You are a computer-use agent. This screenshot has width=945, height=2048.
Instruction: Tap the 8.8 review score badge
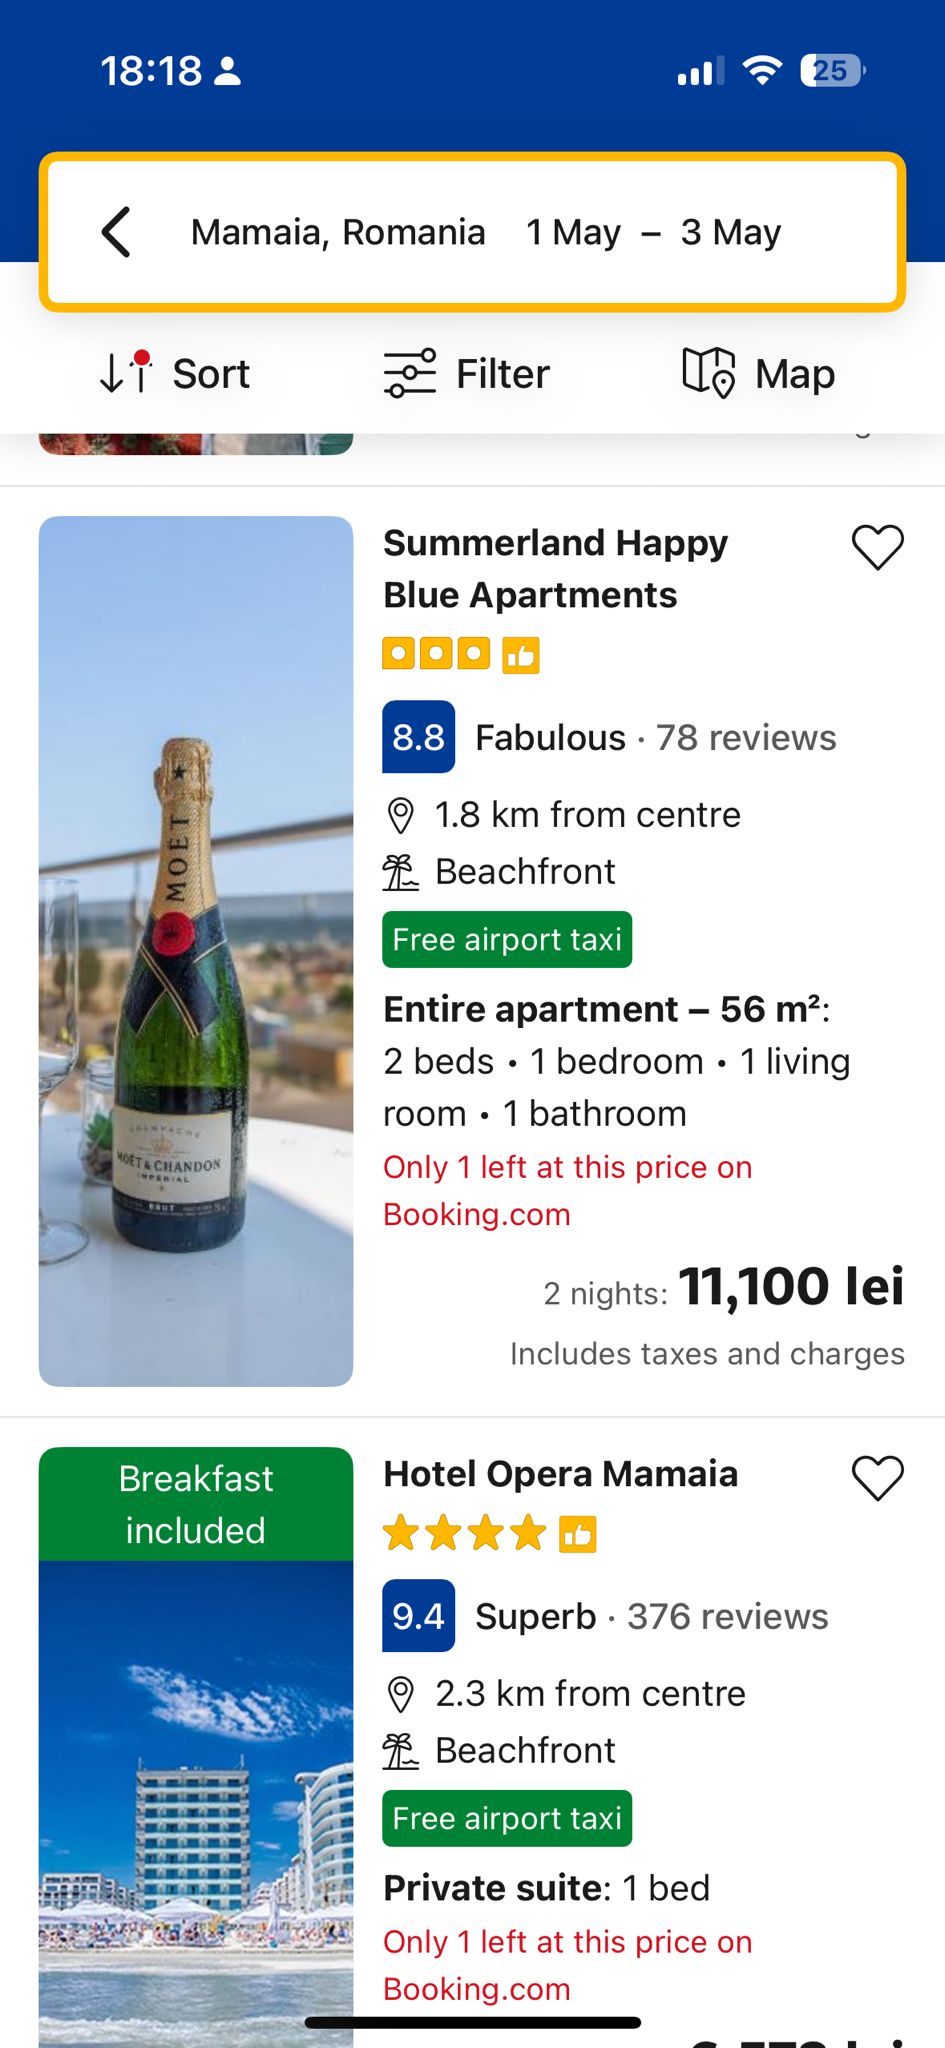click(418, 738)
